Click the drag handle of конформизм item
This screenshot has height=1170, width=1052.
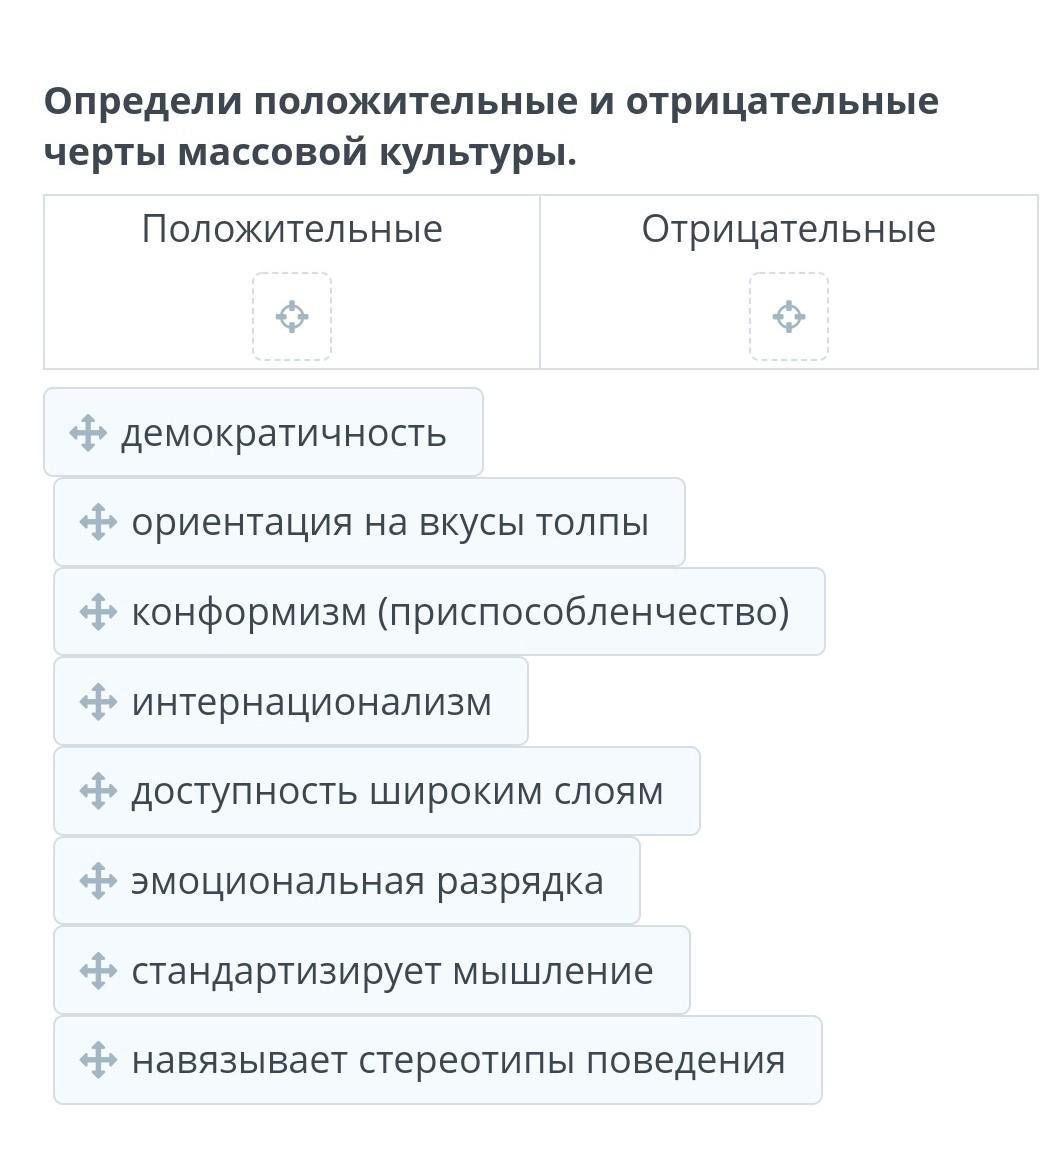98,612
